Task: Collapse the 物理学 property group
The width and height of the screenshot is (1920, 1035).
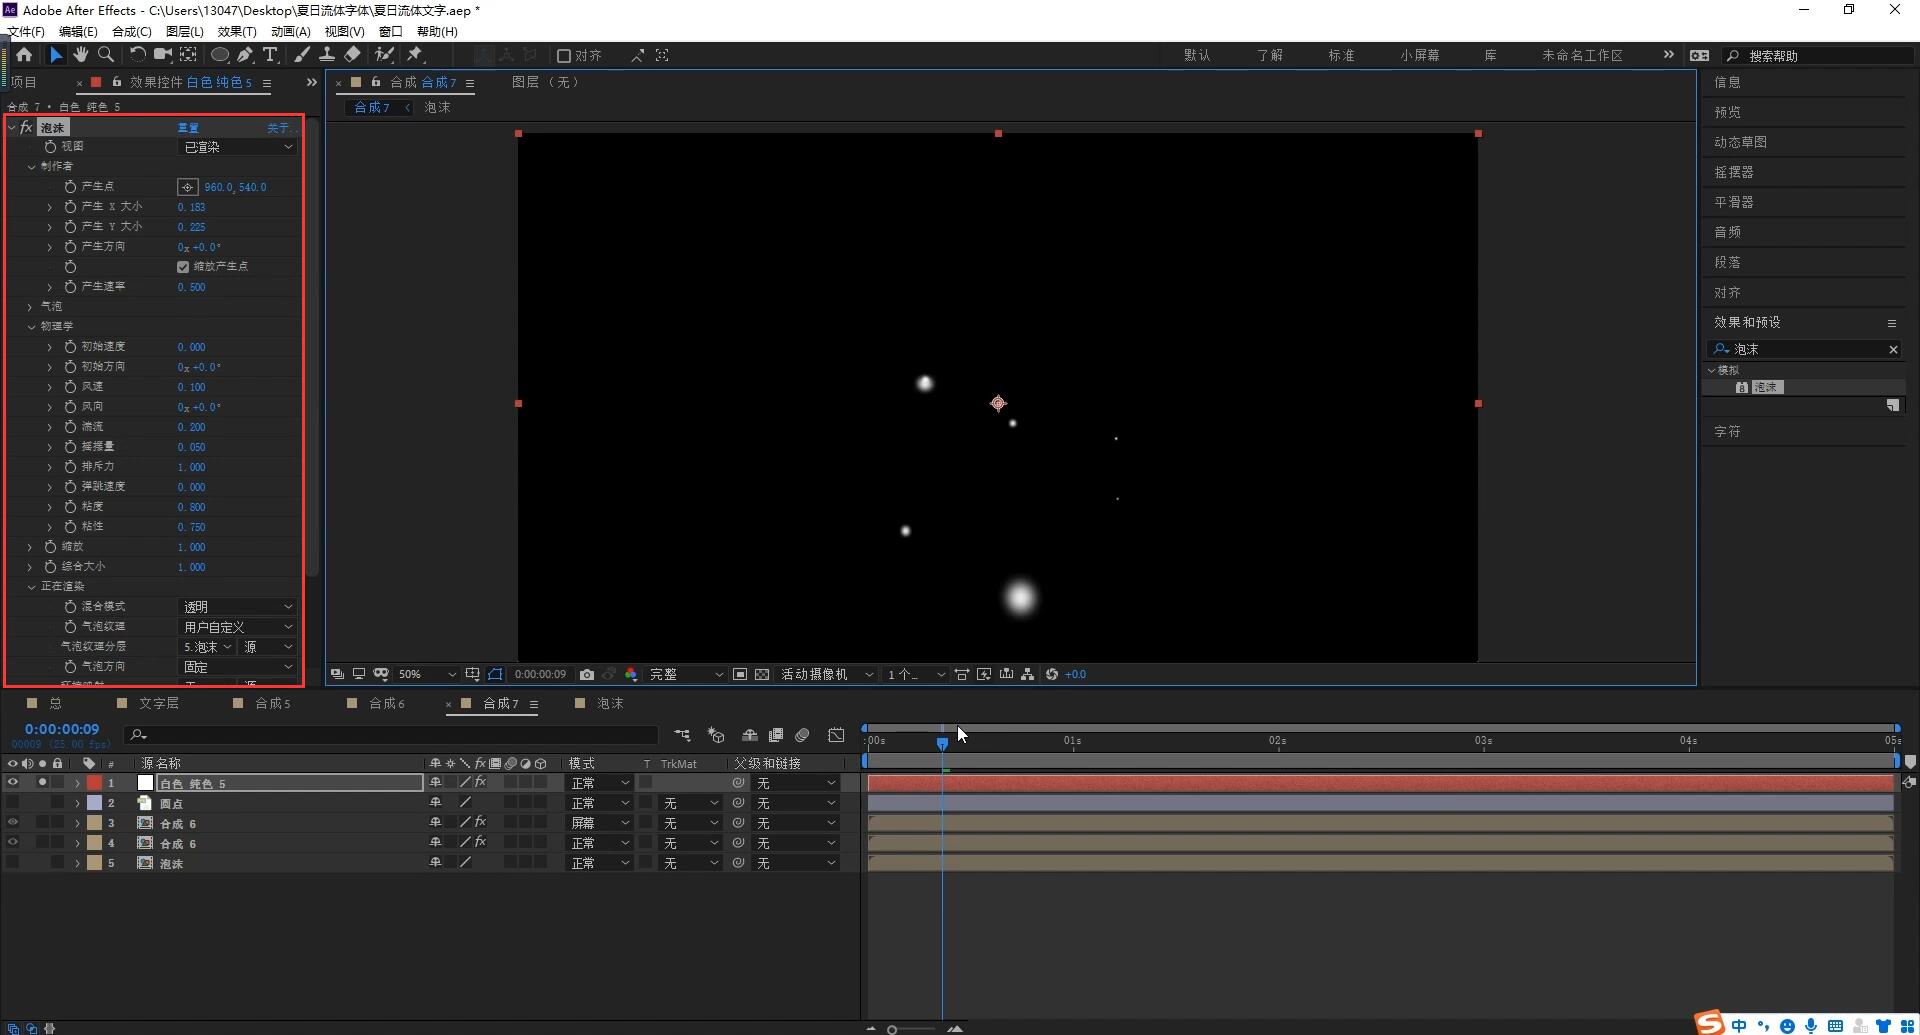Action: coord(30,327)
